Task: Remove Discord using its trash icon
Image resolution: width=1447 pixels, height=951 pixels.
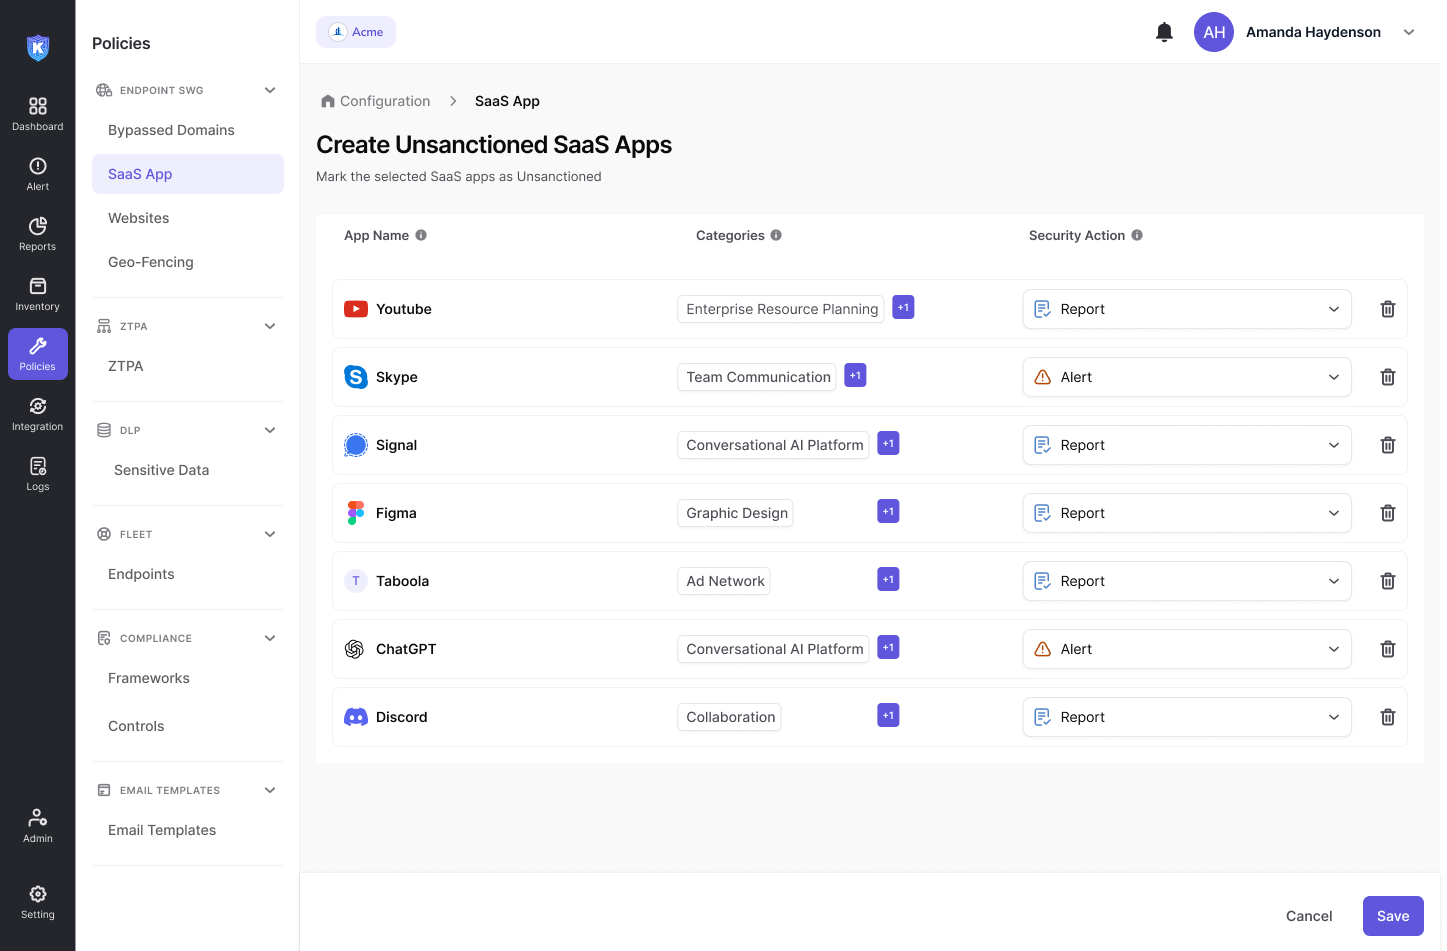Action: (x=1387, y=717)
